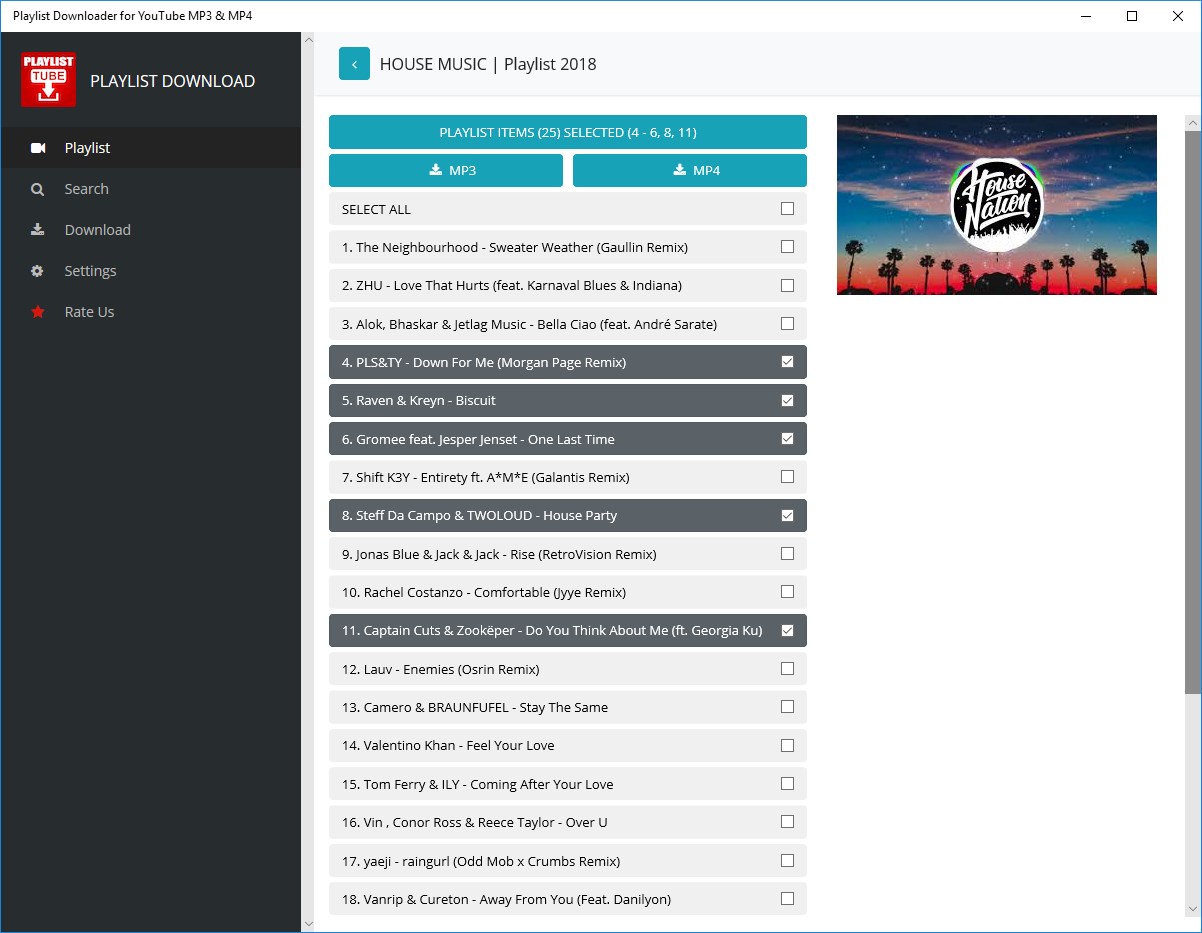Viewport: 1202px width, 933px height.
Task: Check Shift K3Y - Entirety checkbox
Action: 787,477
